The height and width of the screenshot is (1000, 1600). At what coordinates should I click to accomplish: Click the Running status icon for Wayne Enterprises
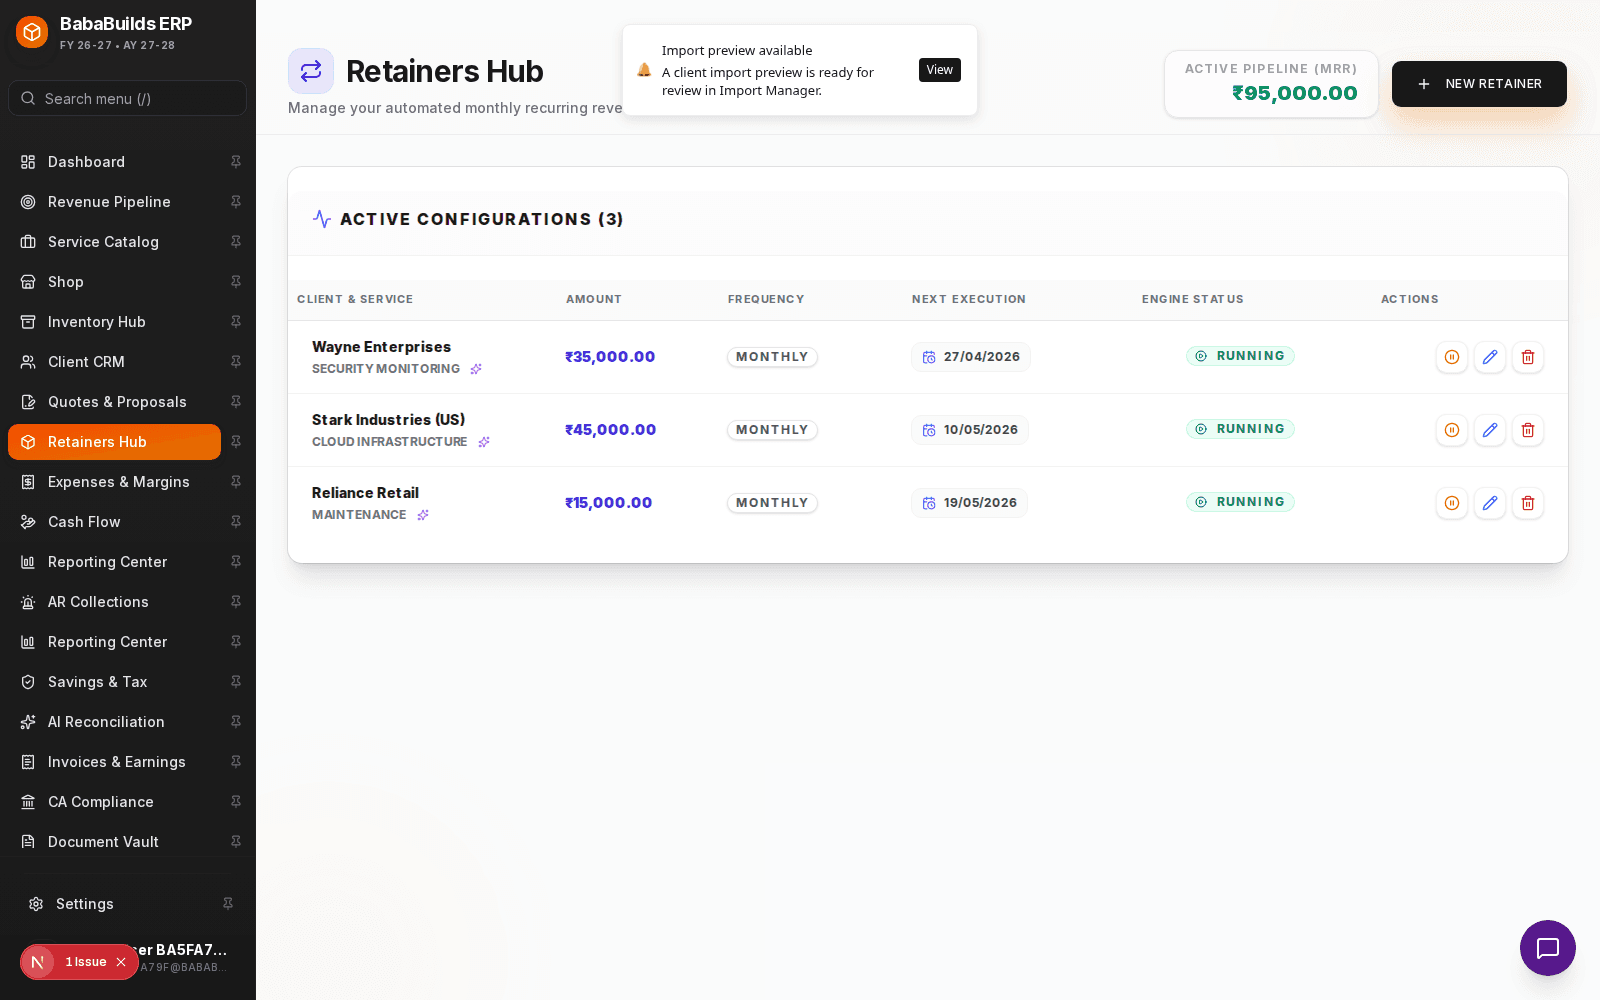coord(1201,356)
